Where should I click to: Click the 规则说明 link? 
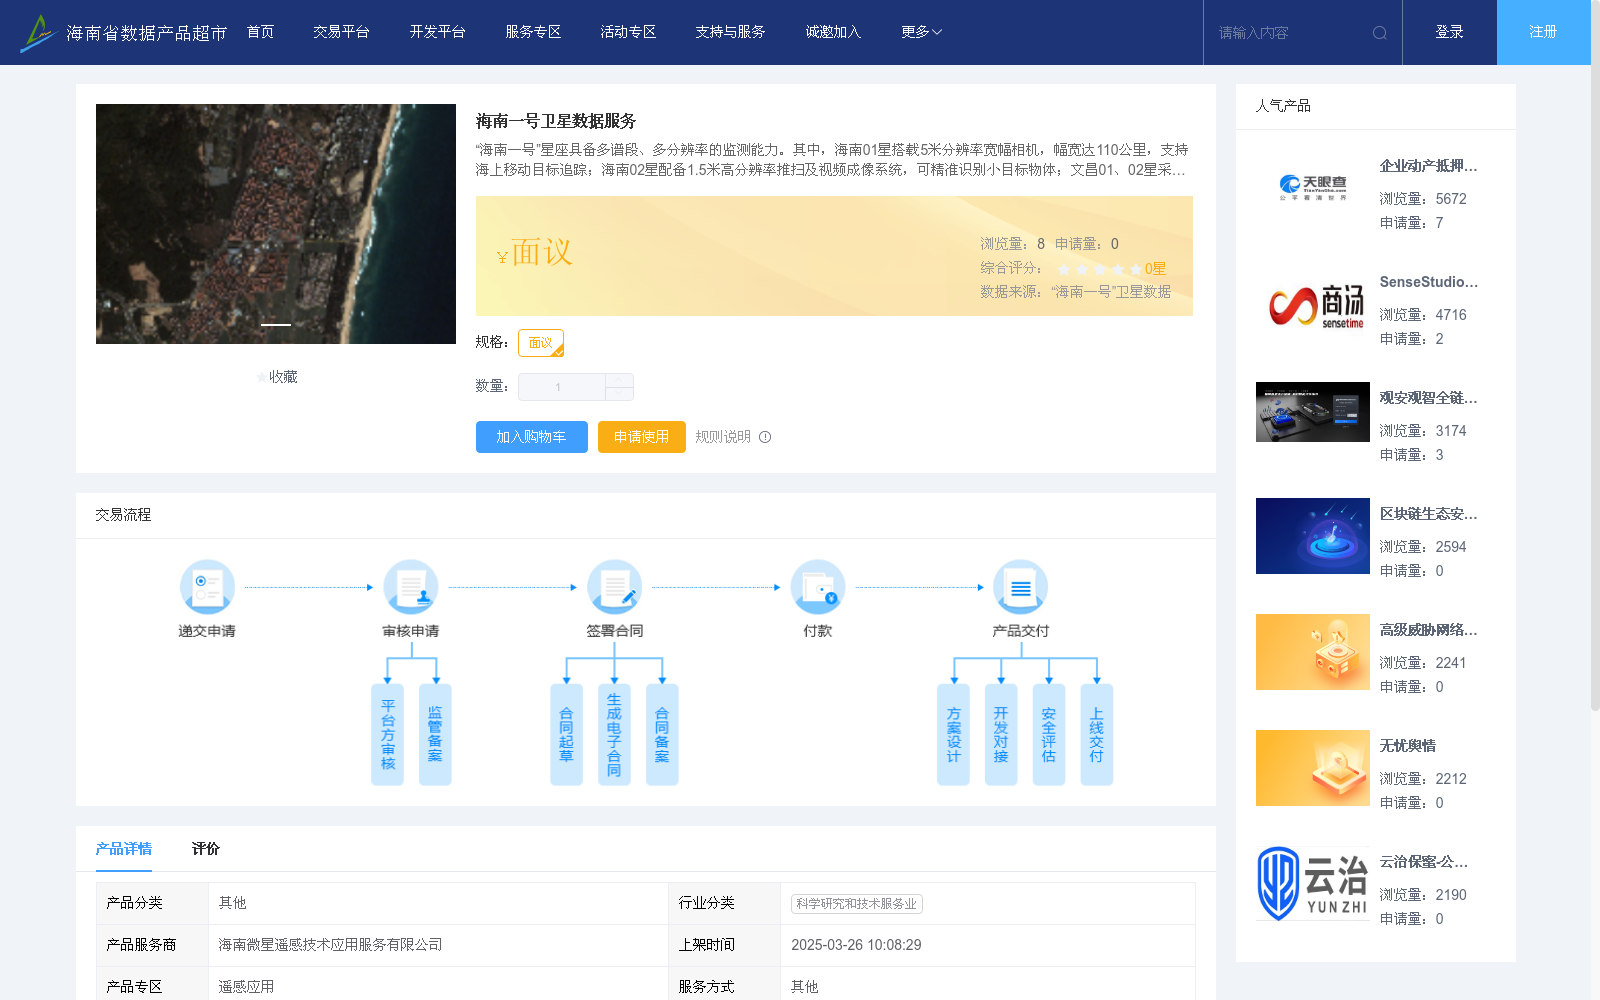tap(723, 437)
